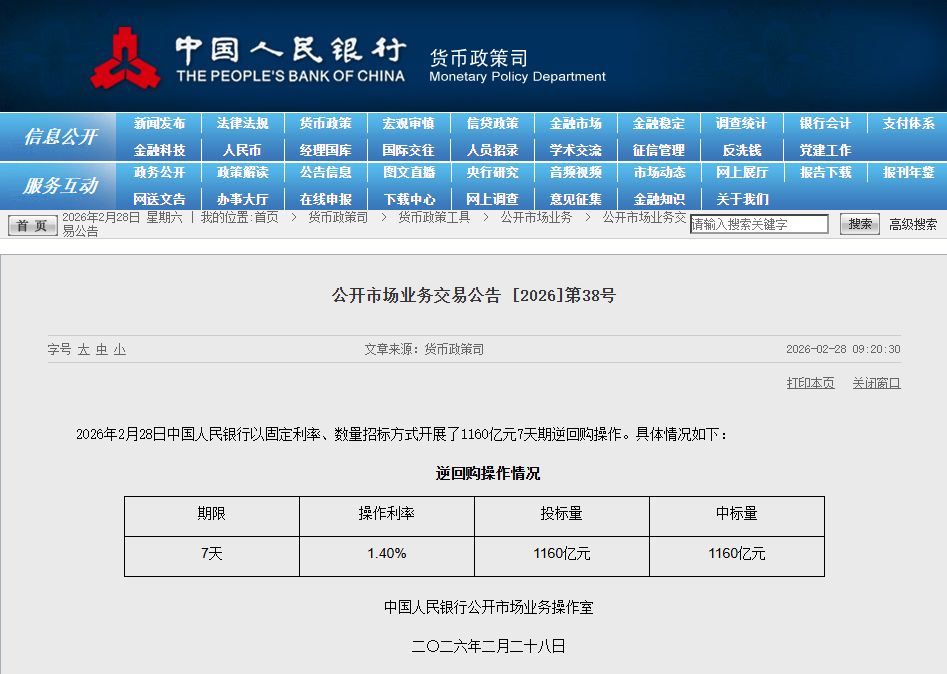Open the 货币政策 menu item
This screenshot has width=947, height=674.
click(x=325, y=124)
